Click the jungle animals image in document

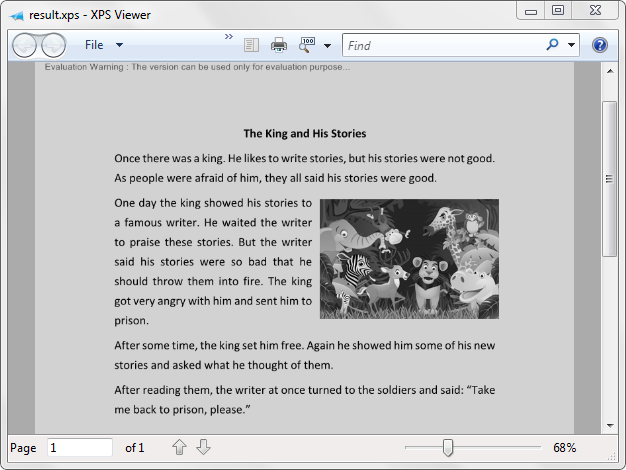[409, 259]
